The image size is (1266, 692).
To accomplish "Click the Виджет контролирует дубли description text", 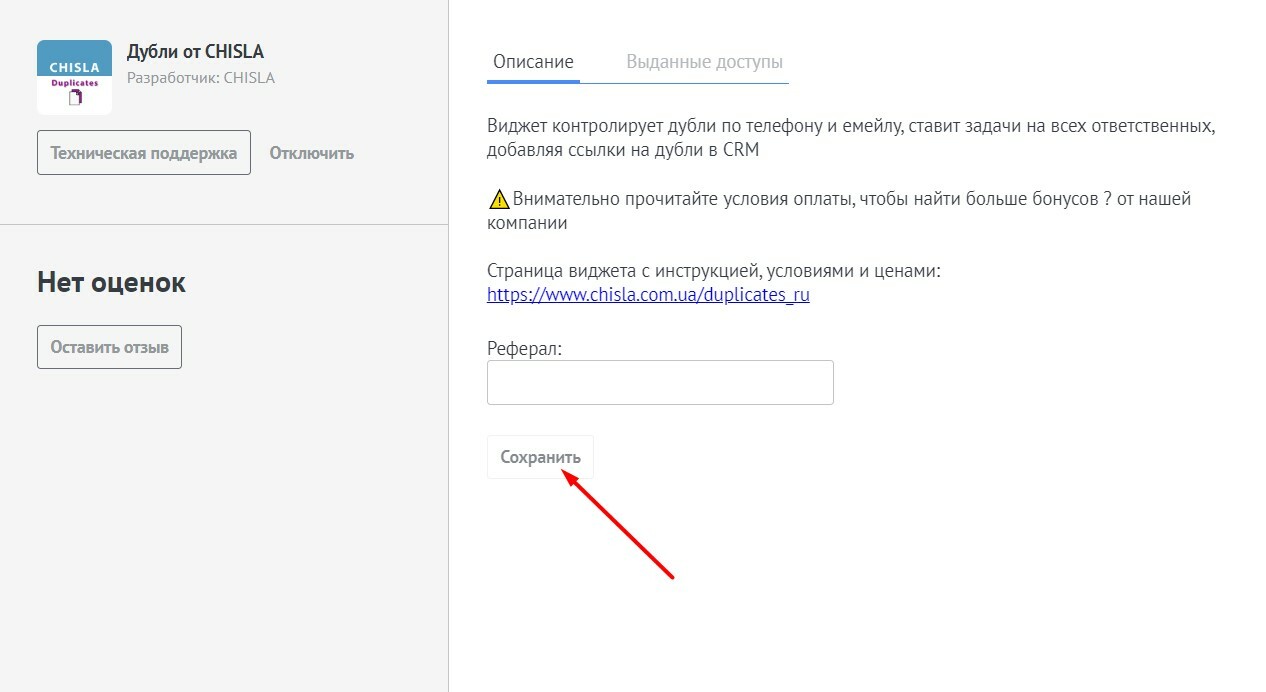I will pyautogui.click(x=851, y=139).
